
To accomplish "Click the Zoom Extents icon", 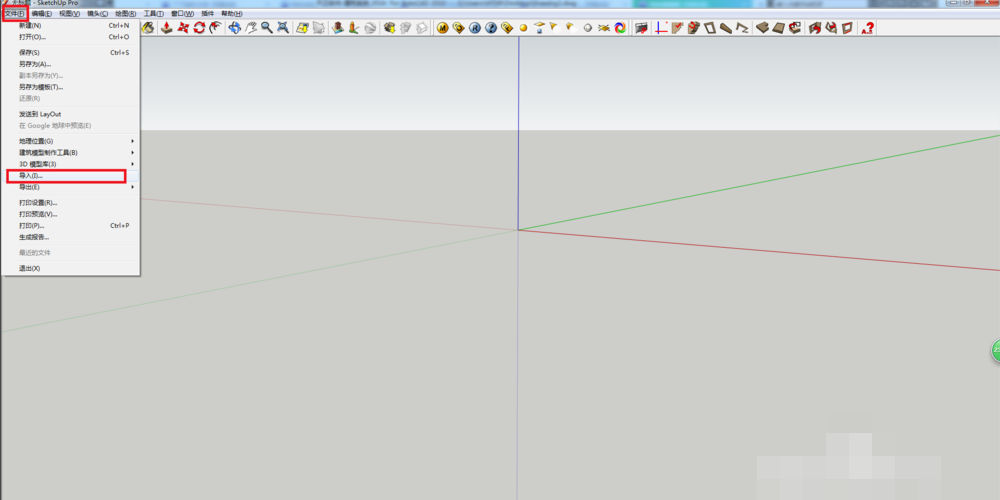I will click(283, 27).
